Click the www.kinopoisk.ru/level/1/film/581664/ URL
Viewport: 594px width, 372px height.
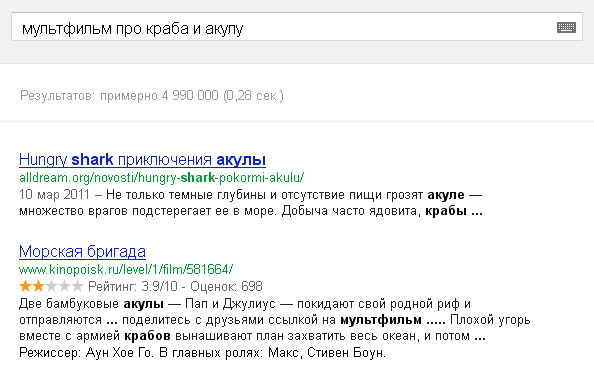click(x=126, y=269)
